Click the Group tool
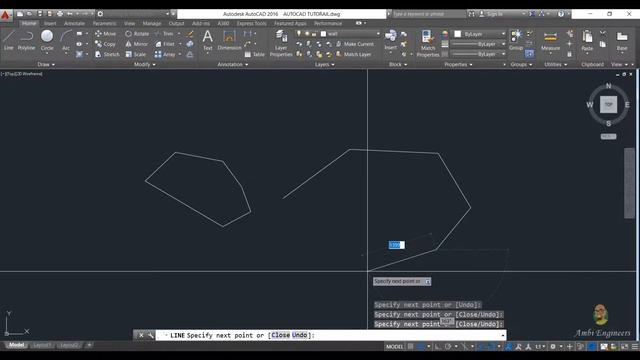 516,40
